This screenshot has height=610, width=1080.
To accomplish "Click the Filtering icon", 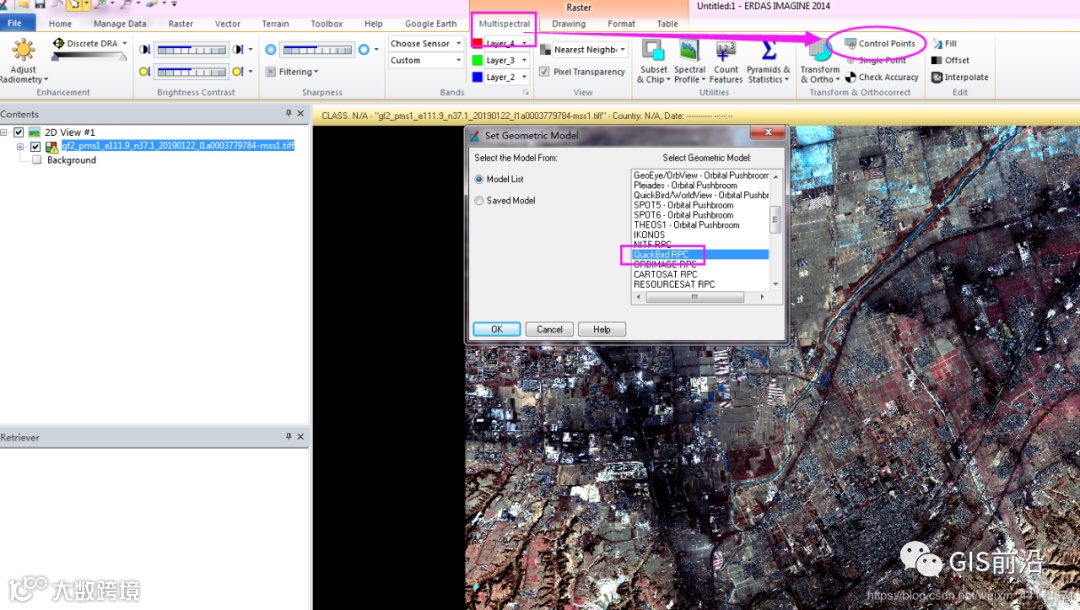I will [271, 72].
